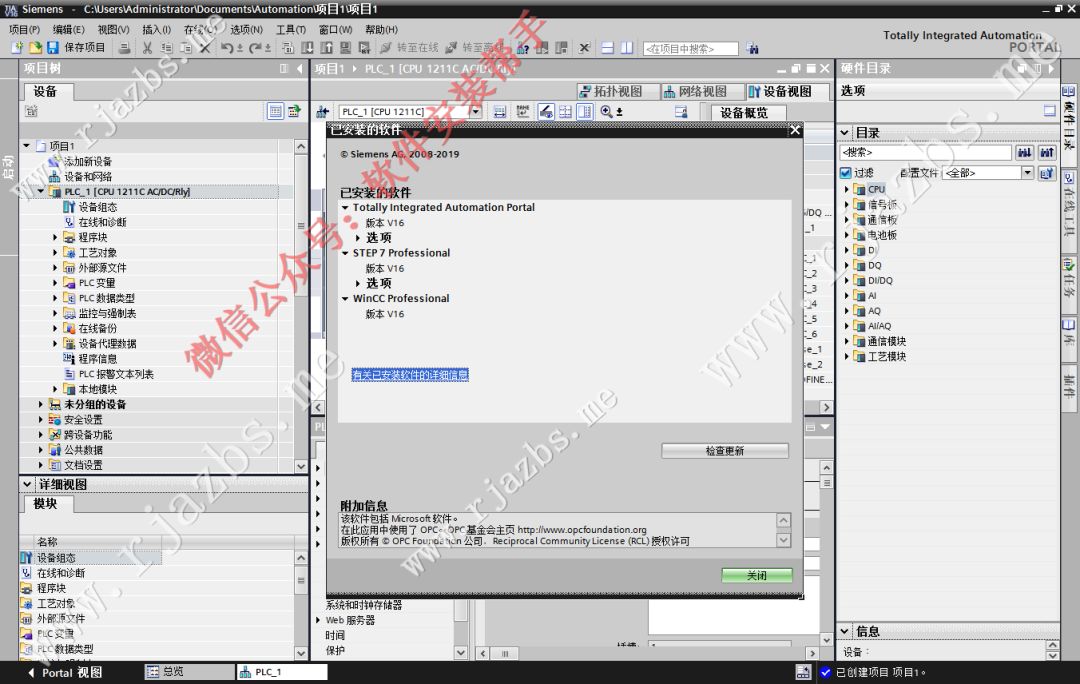Switch to Portal 视图 at the bottom left
Screen dimensions: 1080x684
(65, 672)
